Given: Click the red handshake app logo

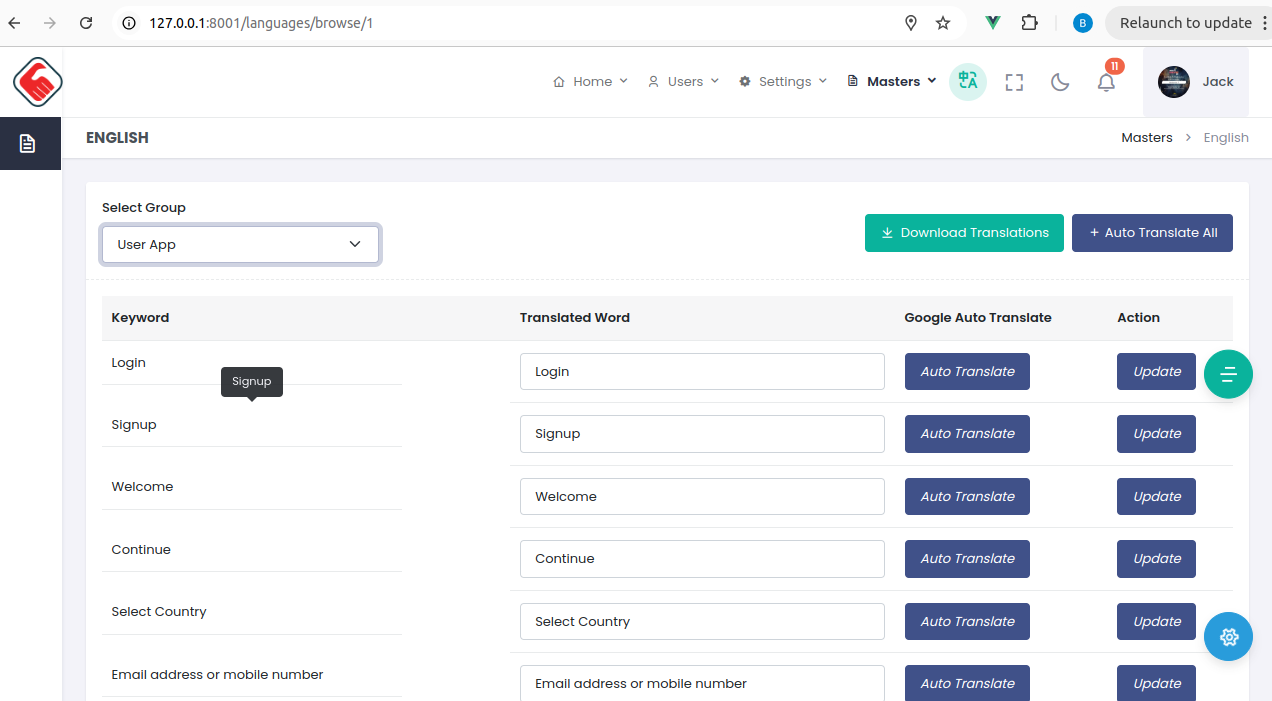Looking at the screenshot, I should (38, 82).
